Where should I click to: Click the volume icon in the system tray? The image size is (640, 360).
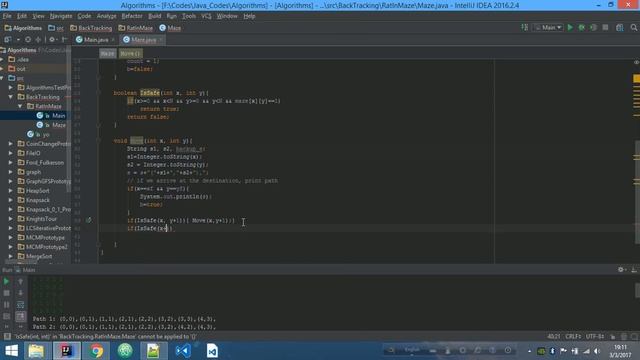point(597,351)
